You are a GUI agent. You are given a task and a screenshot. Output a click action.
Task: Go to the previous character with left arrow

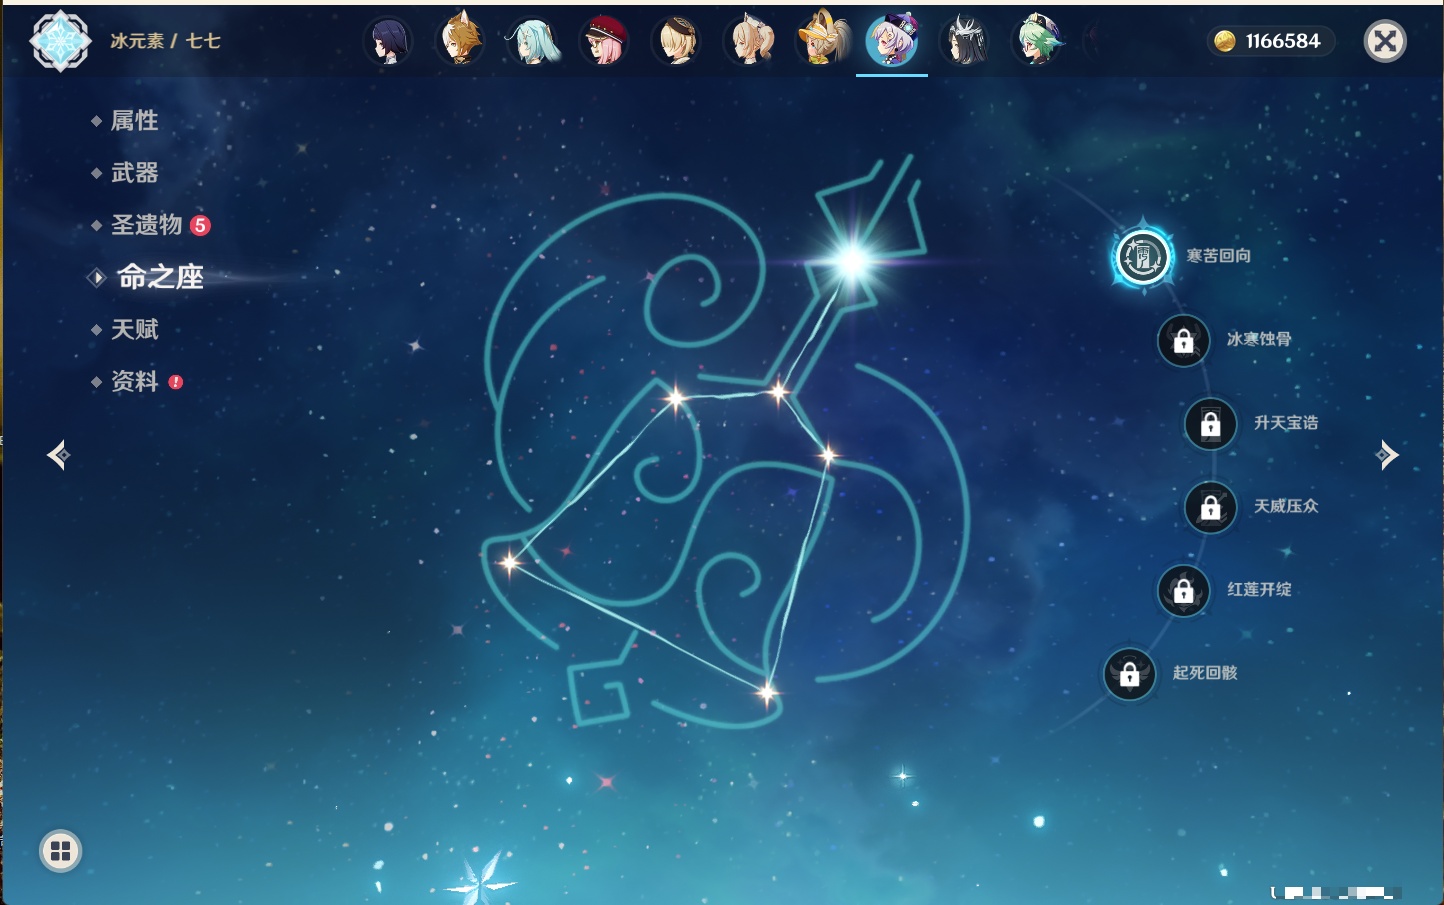point(59,455)
